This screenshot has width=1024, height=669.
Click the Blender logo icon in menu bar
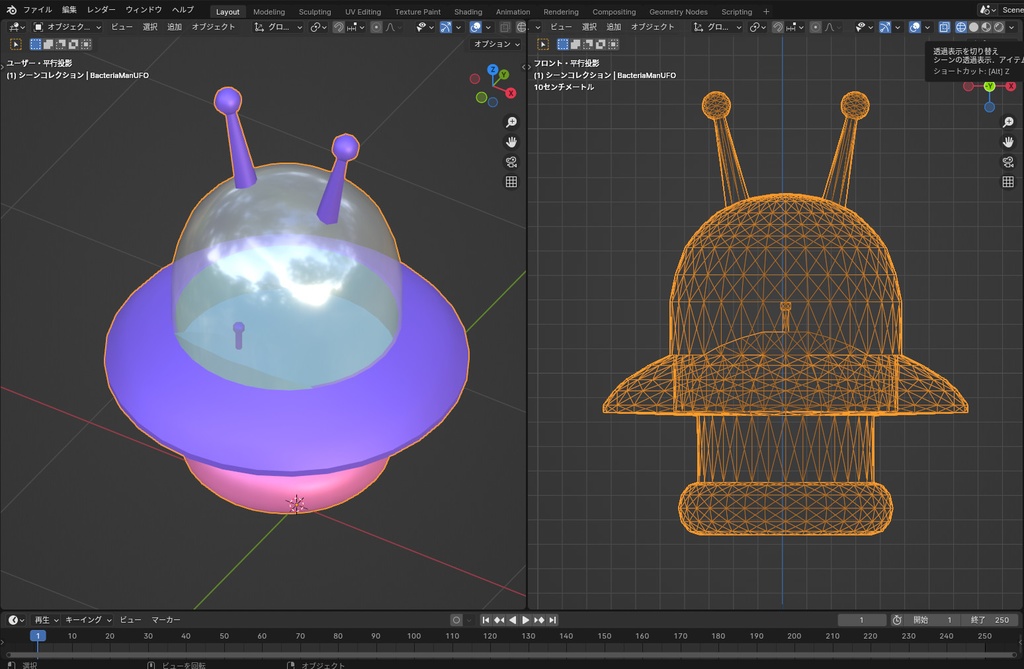click(x=11, y=10)
